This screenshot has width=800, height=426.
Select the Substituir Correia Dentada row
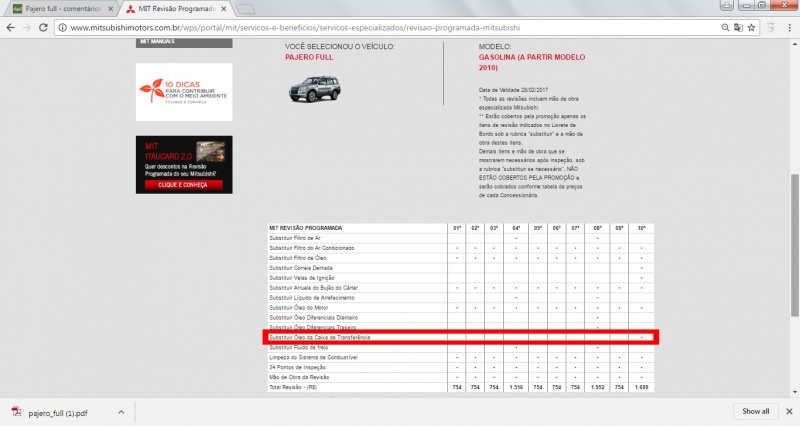click(461, 268)
